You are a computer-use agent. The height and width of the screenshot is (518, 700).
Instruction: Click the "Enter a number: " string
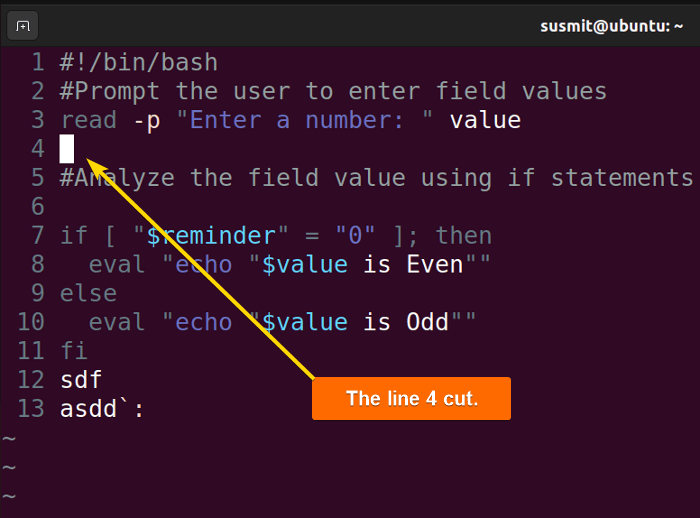[305, 120]
